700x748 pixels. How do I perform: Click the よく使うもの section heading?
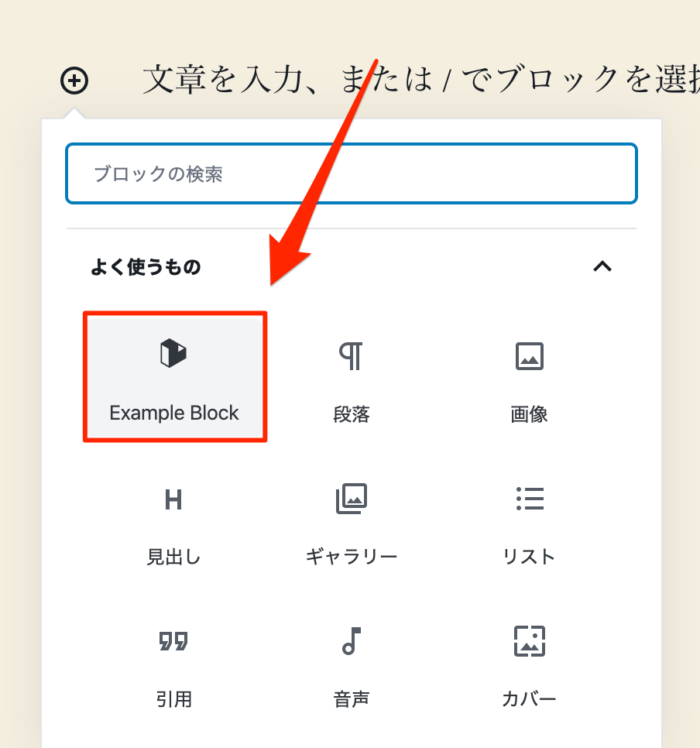[146, 267]
